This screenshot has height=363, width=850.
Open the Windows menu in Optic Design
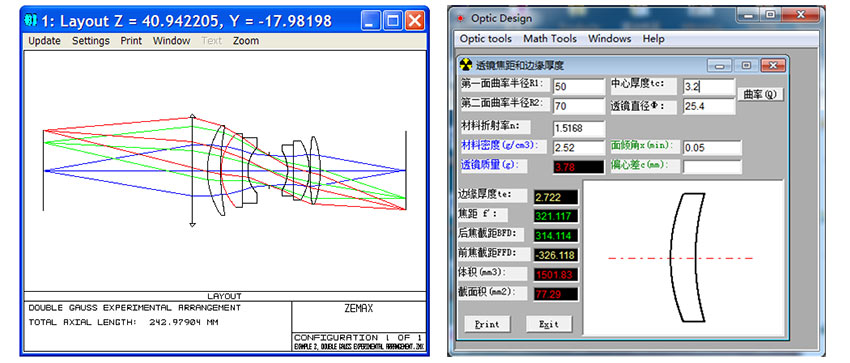click(x=609, y=38)
